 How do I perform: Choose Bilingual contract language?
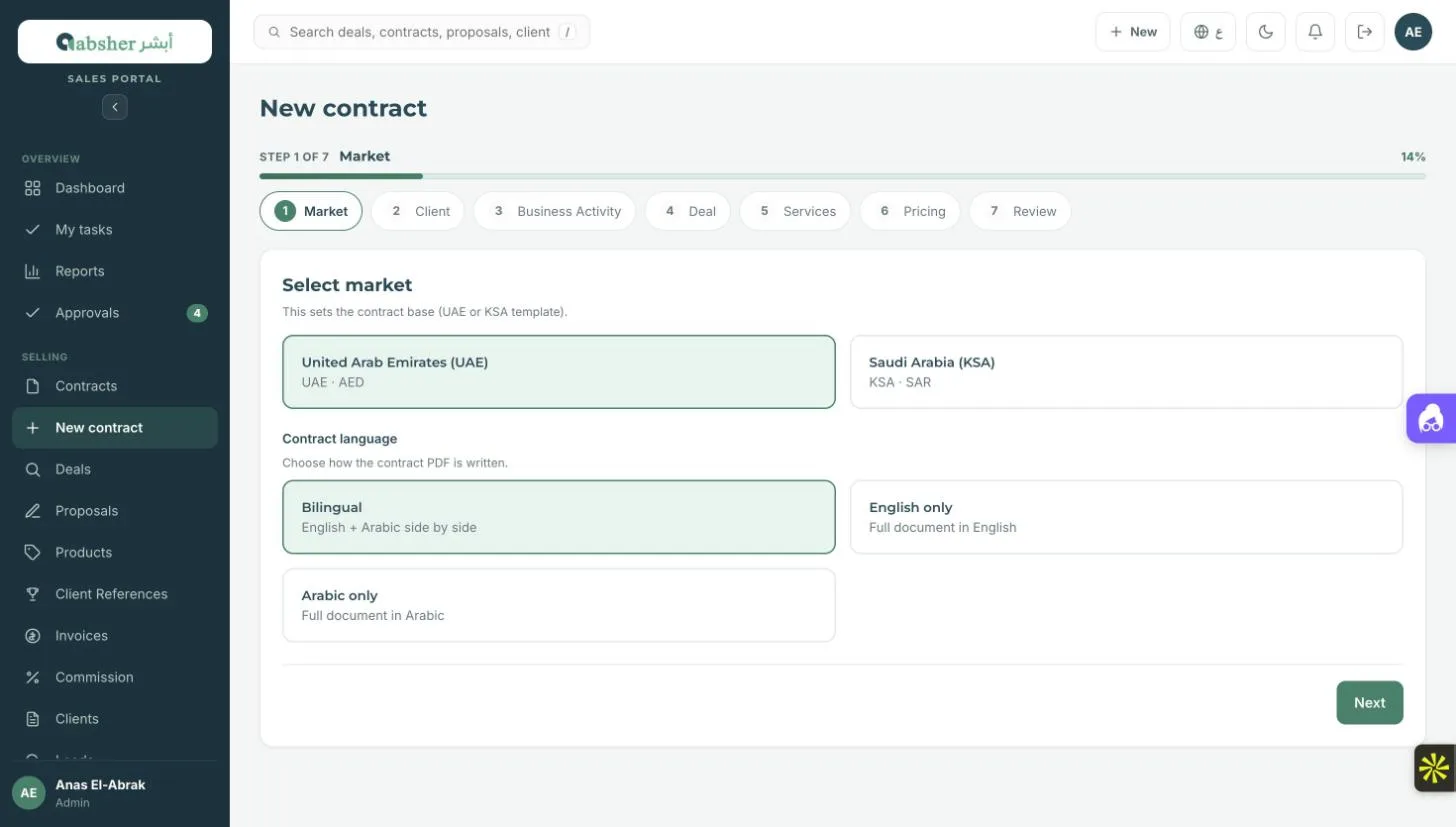[x=559, y=517]
